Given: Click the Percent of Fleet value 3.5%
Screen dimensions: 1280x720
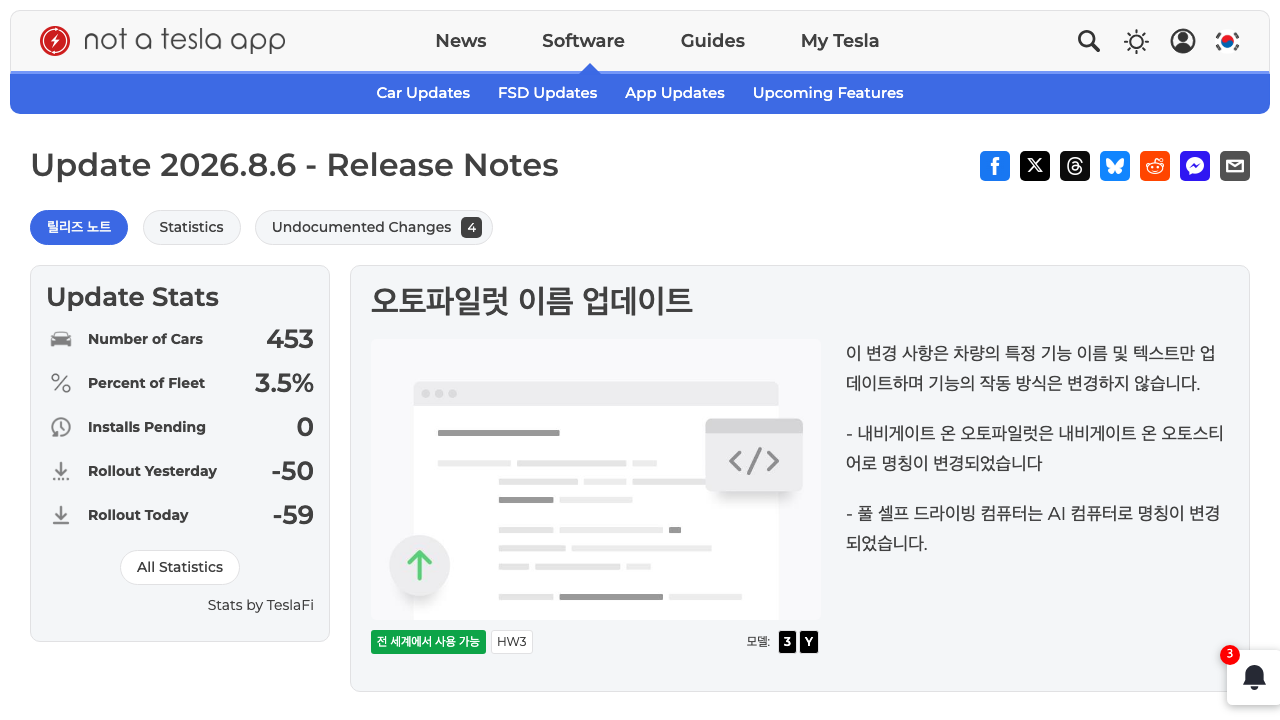Looking at the screenshot, I should tap(284, 383).
